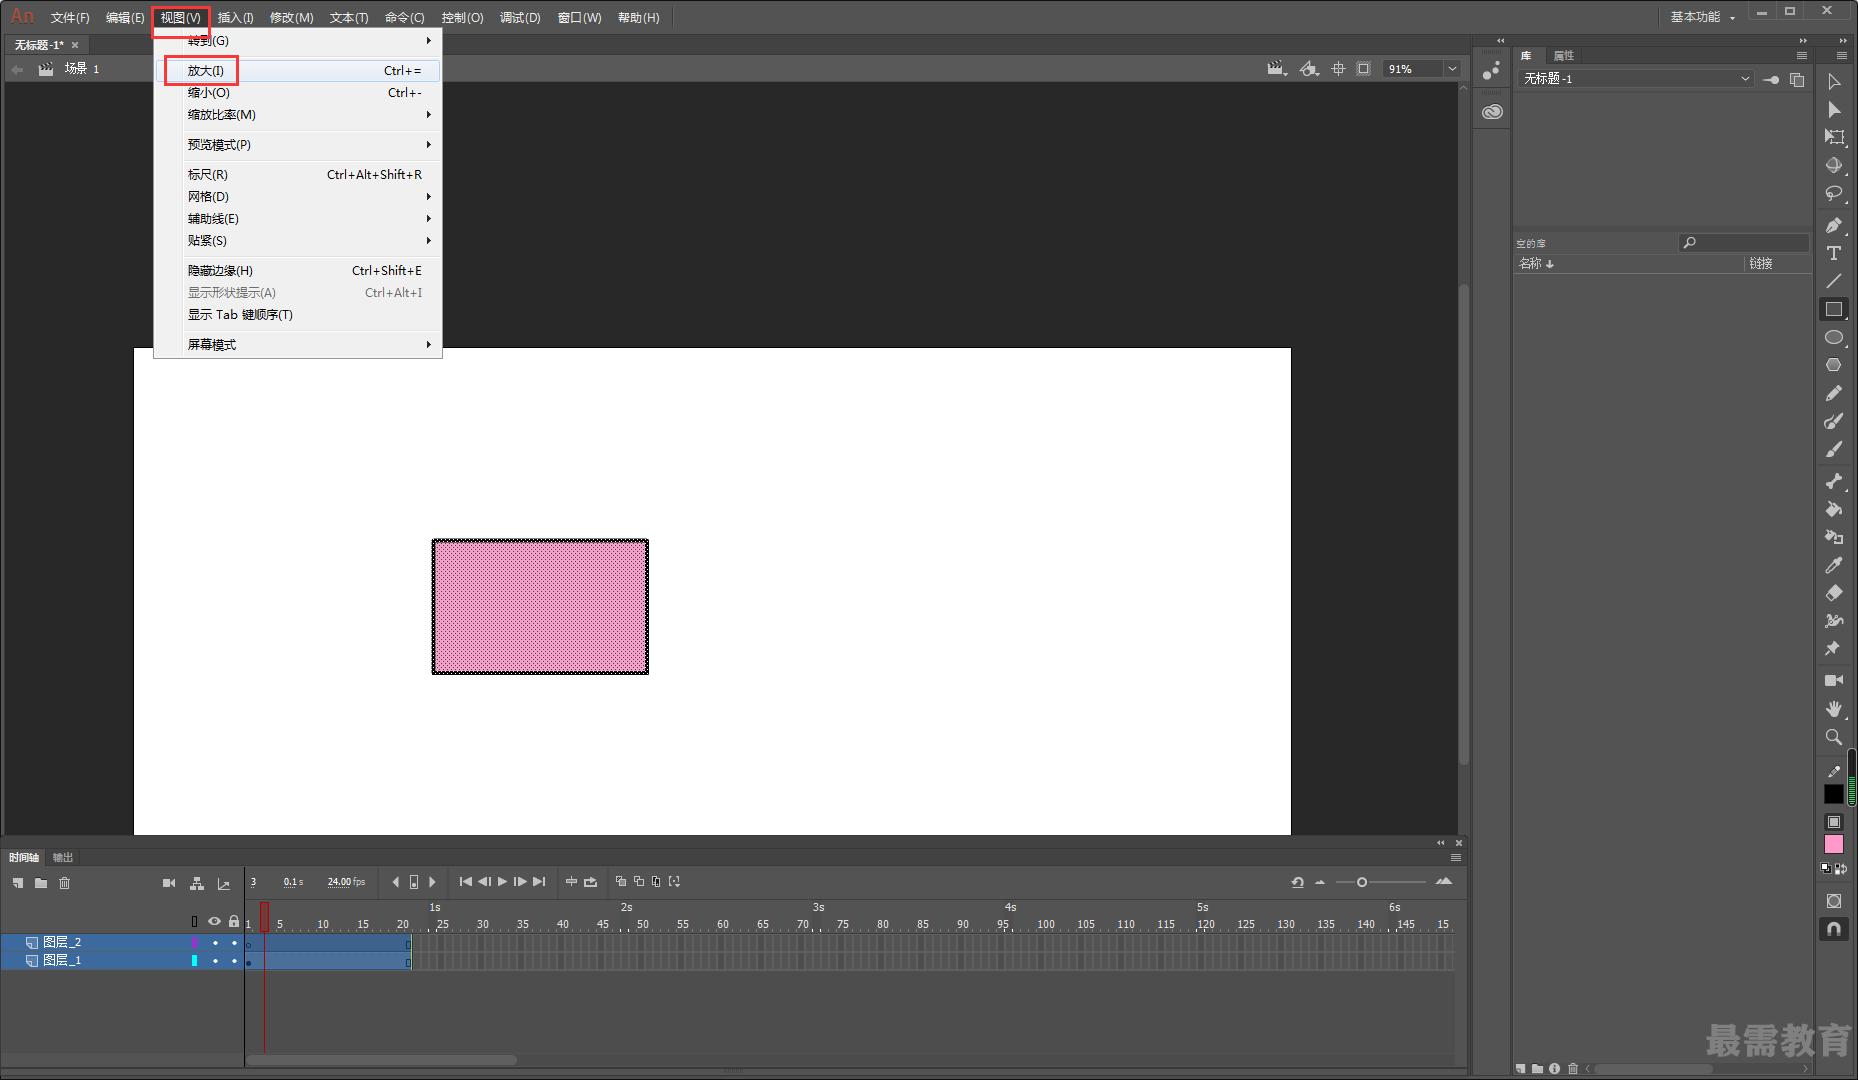This screenshot has height=1080, width=1858.
Task: Center the stage with center icon
Action: click(x=1339, y=69)
